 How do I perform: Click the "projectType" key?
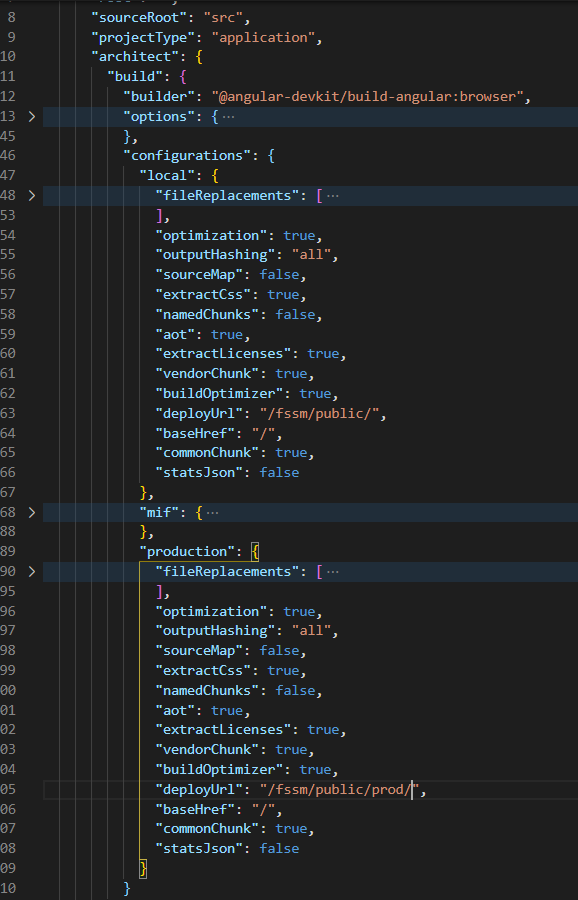point(143,38)
